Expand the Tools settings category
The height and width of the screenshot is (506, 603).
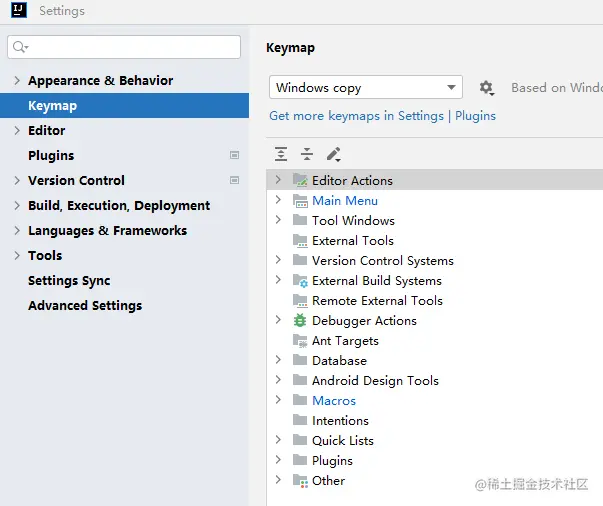(x=17, y=256)
